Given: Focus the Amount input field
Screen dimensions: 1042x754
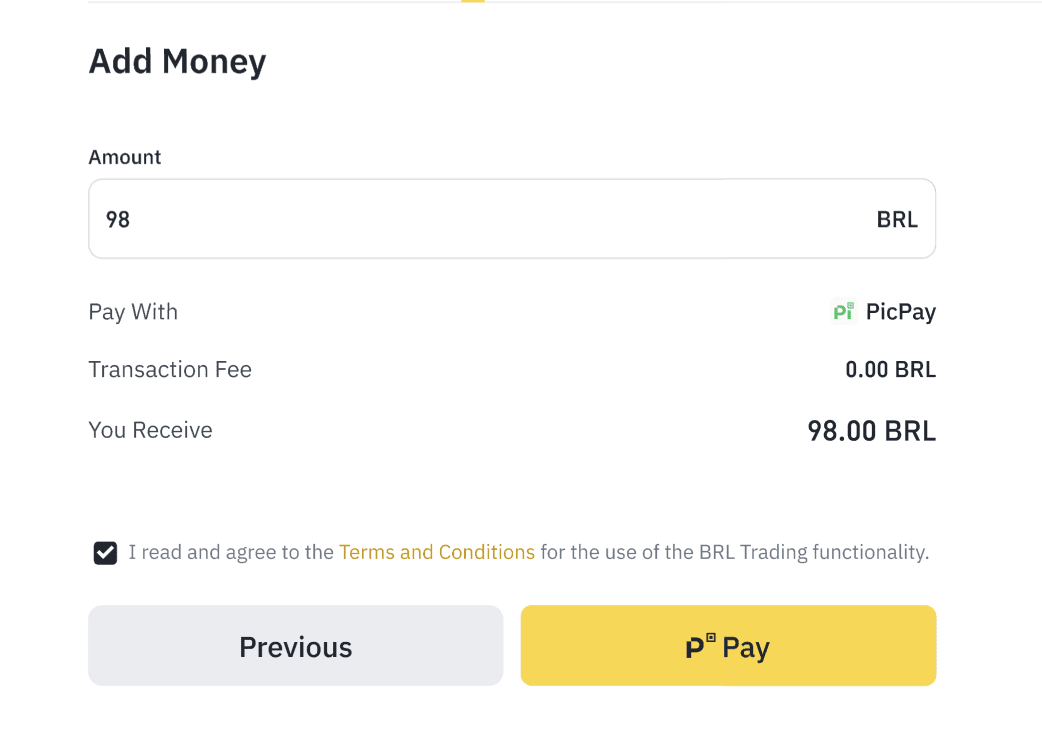Looking at the screenshot, I should 480,219.
